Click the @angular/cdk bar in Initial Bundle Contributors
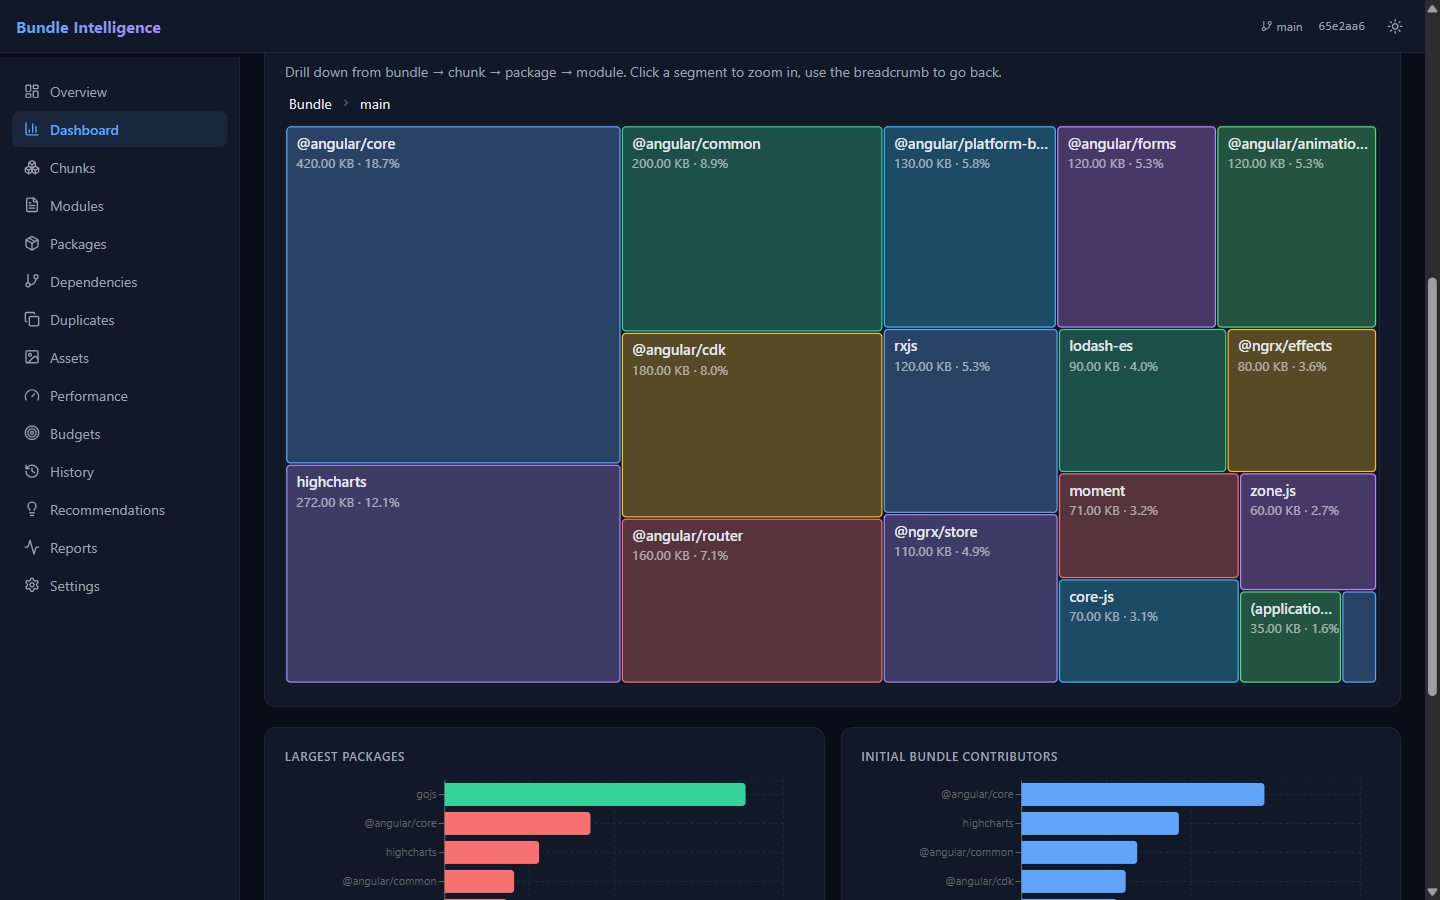The width and height of the screenshot is (1440, 900). (x=1073, y=881)
